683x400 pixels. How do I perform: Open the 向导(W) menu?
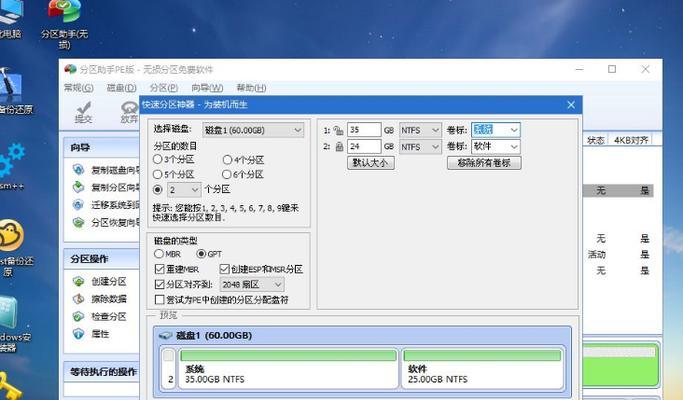pyautogui.click(x=207, y=88)
